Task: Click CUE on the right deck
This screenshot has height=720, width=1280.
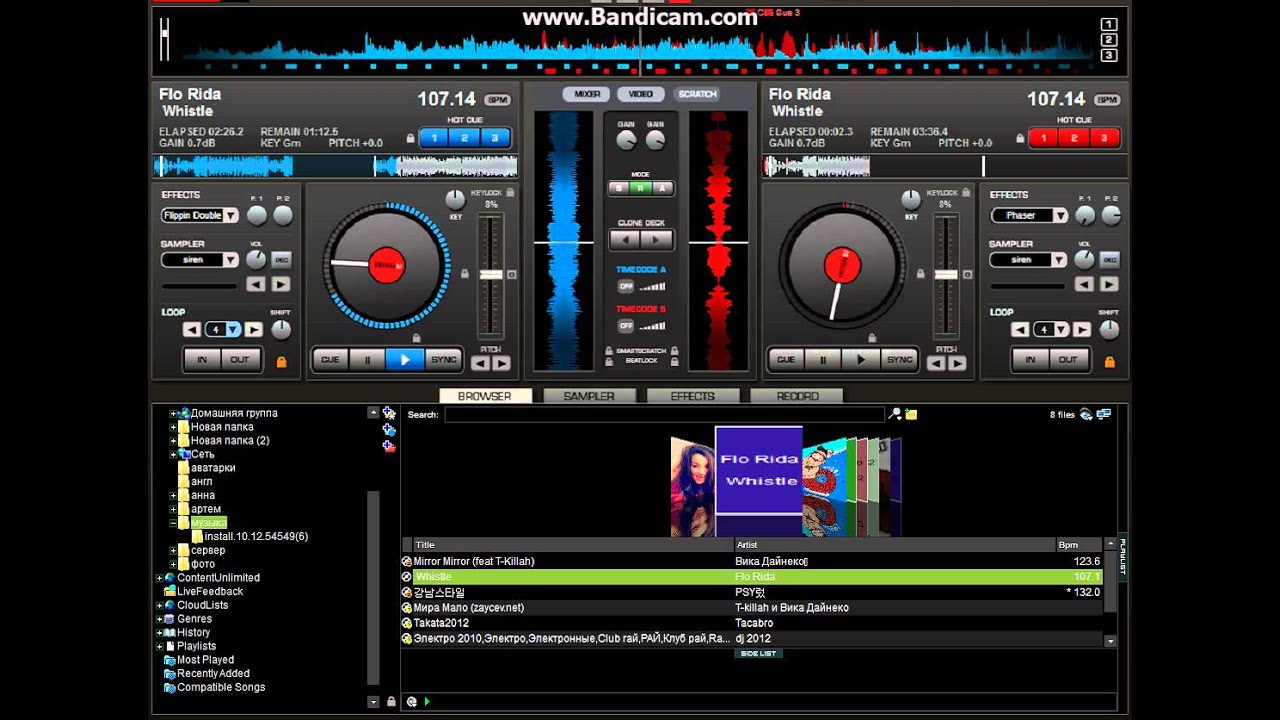Action: 786,360
